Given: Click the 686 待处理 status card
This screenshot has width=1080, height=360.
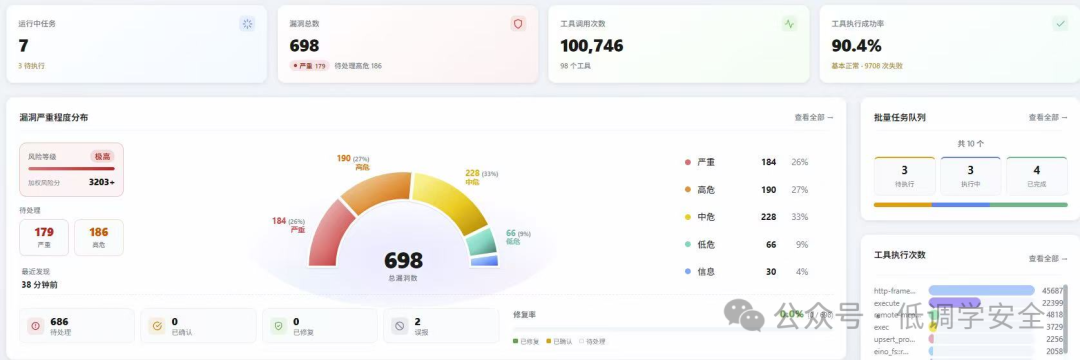Looking at the screenshot, I should (x=76, y=326).
